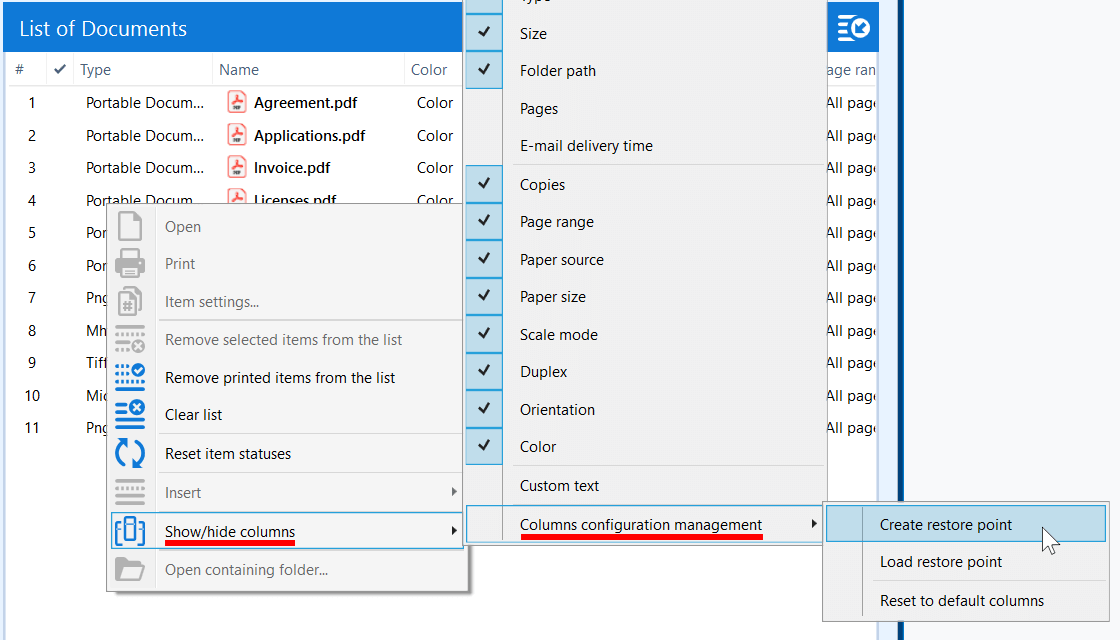Viewport: 1120px width, 640px height.
Task: Click the PDF icon beside Agreement.pdf
Action: 237,102
